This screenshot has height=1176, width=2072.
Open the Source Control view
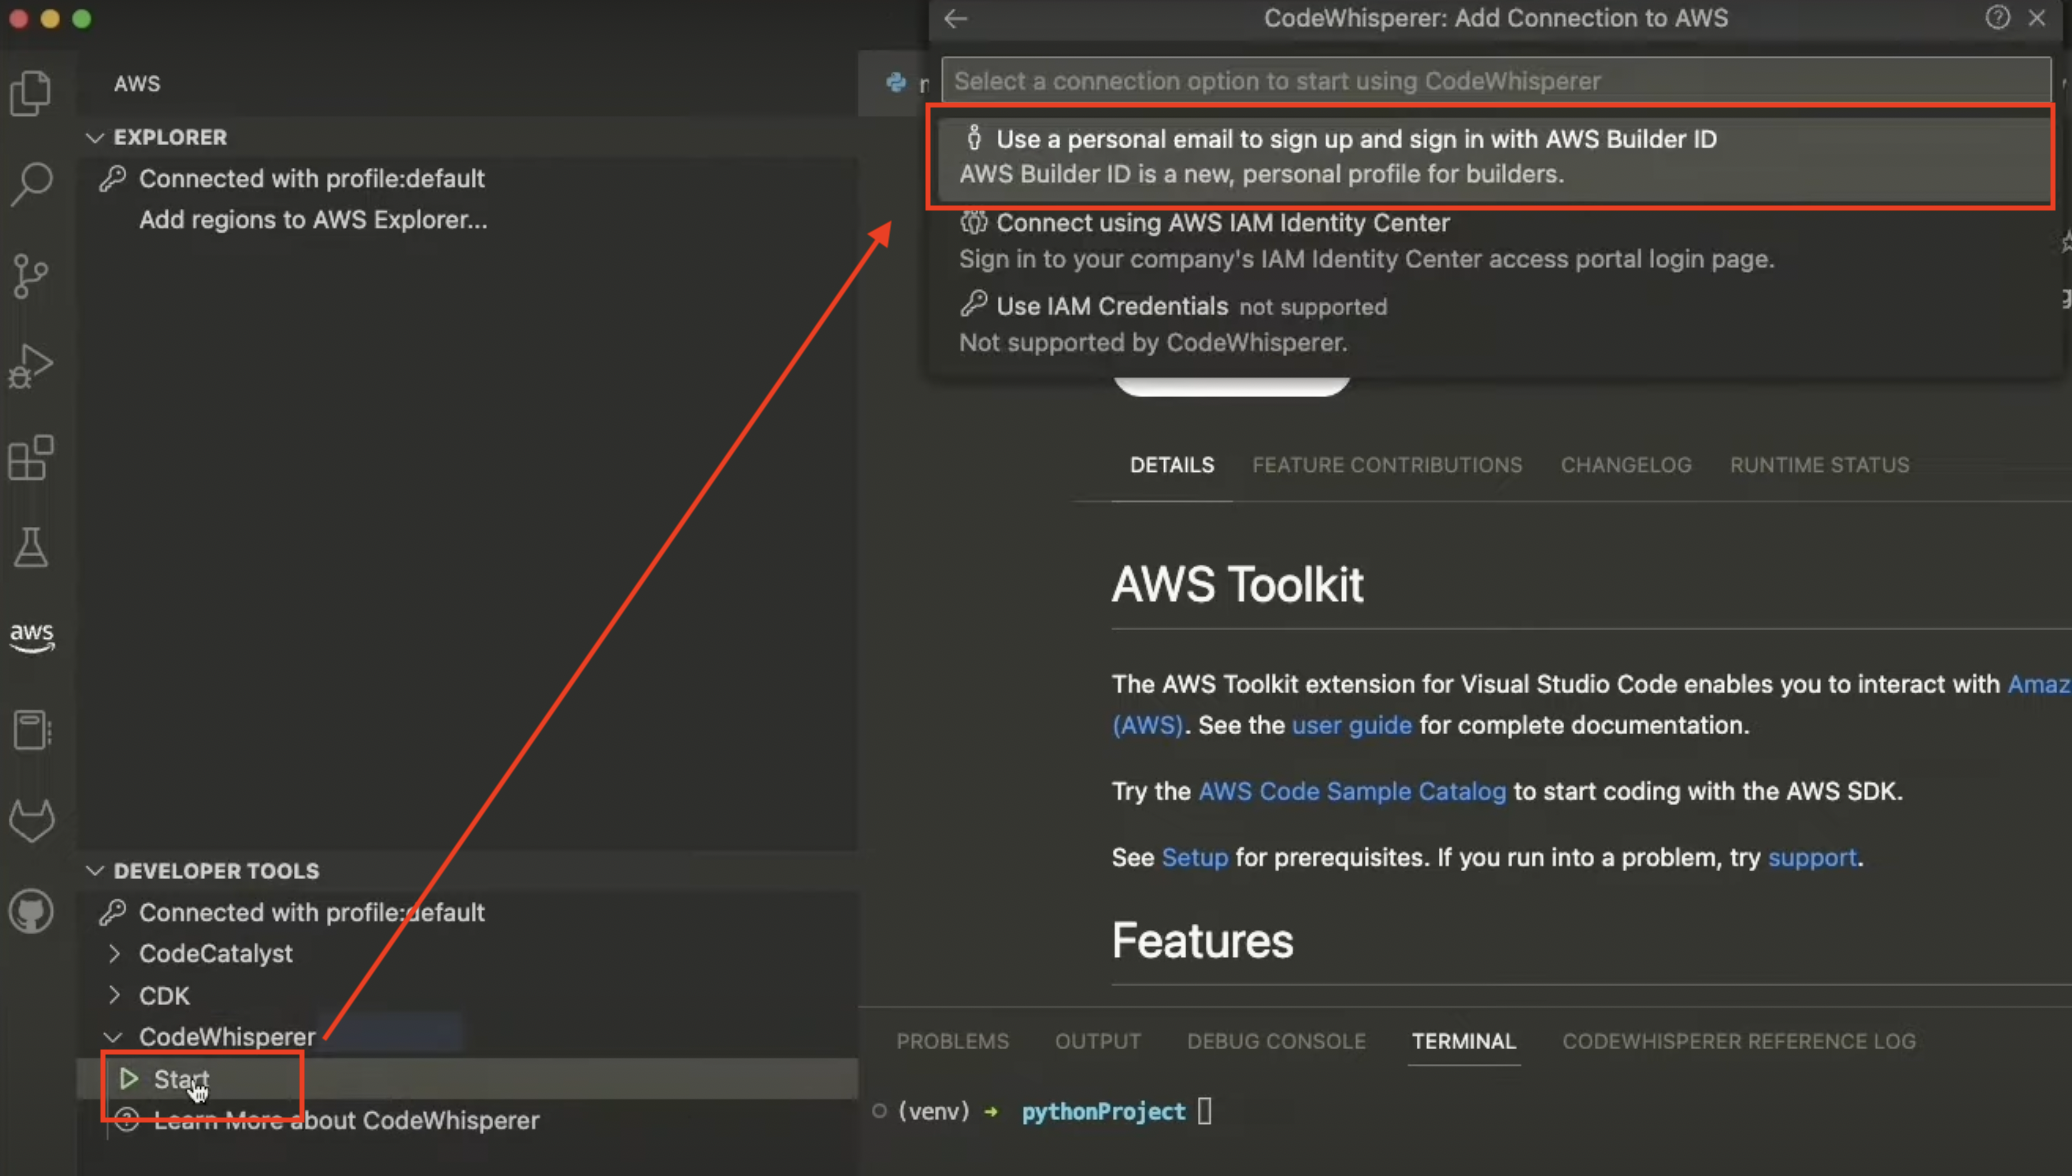(x=31, y=276)
